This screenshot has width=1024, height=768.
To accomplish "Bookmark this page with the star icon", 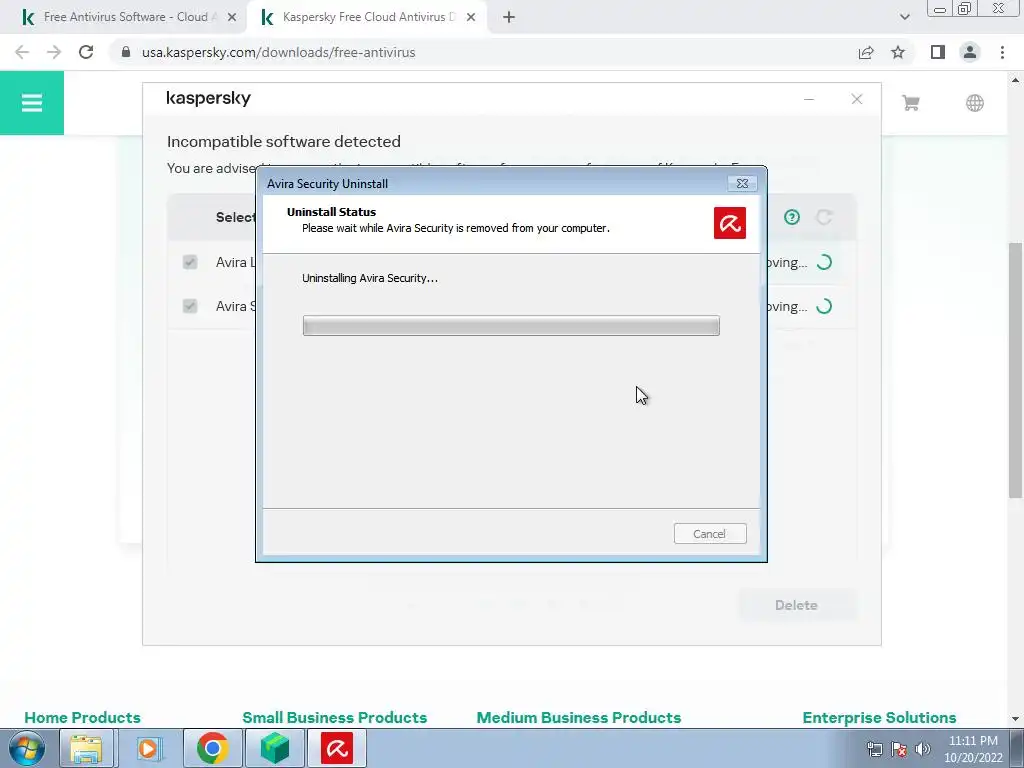I will [898, 52].
